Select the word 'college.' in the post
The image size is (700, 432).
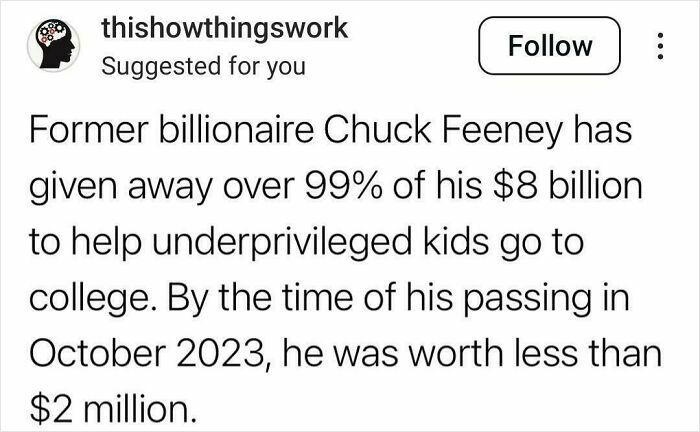point(90,299)
